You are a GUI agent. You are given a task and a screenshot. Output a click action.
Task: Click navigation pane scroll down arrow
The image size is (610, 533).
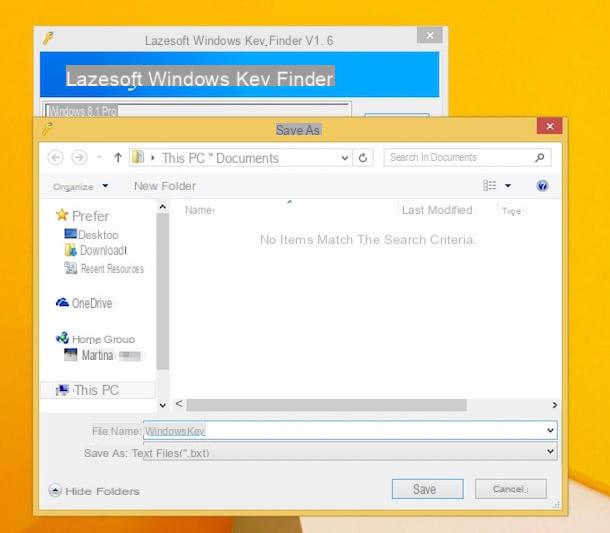coord(163,405)
